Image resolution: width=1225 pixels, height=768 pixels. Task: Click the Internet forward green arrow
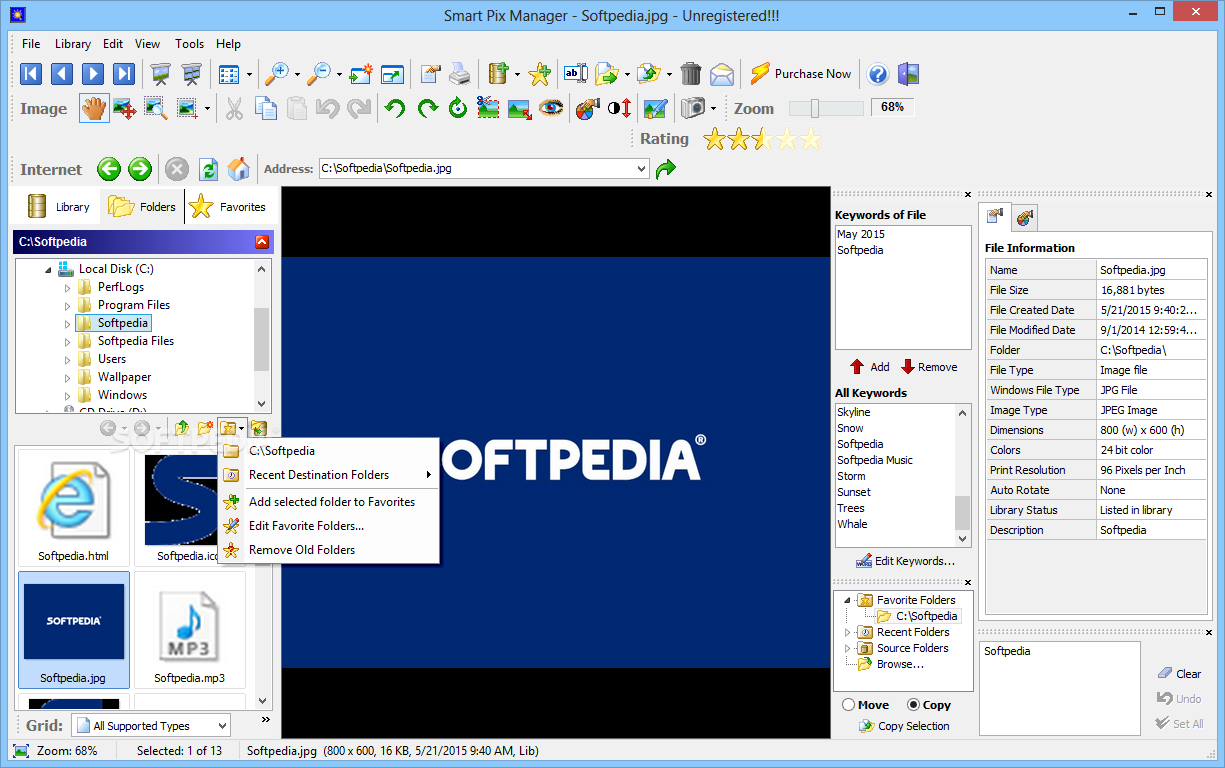click(x=140, y=169)
